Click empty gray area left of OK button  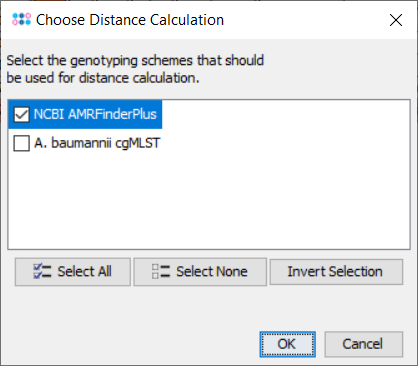coord(133,343)
